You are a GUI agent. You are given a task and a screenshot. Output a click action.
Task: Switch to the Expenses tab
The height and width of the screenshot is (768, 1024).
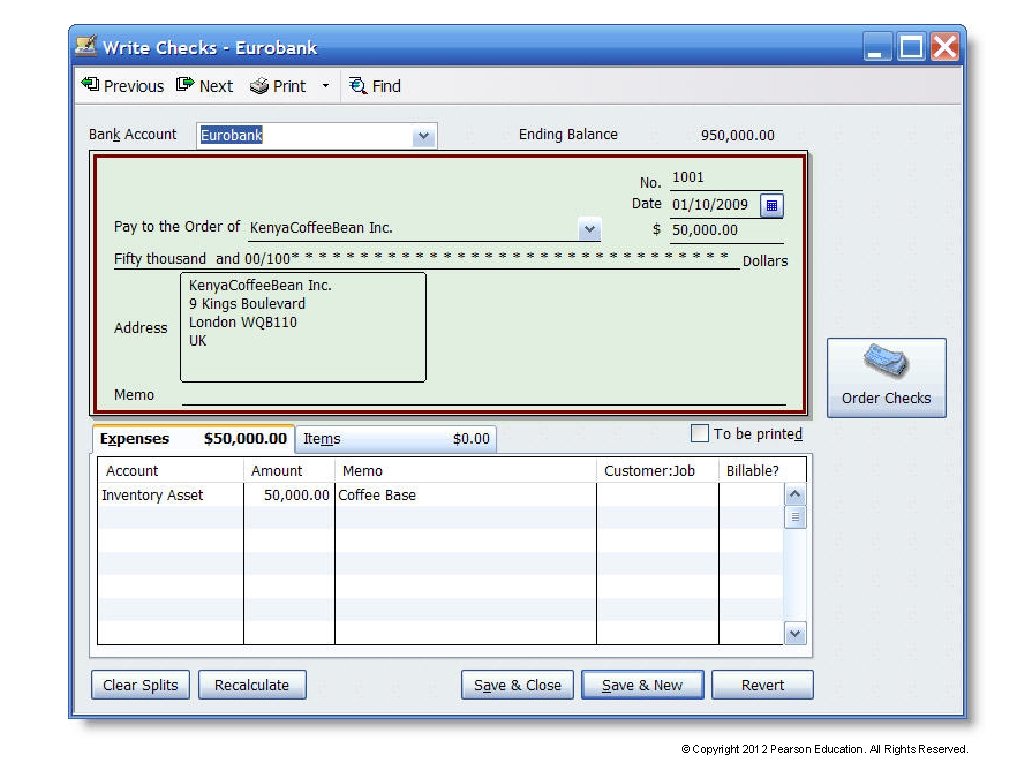(193, 439)
